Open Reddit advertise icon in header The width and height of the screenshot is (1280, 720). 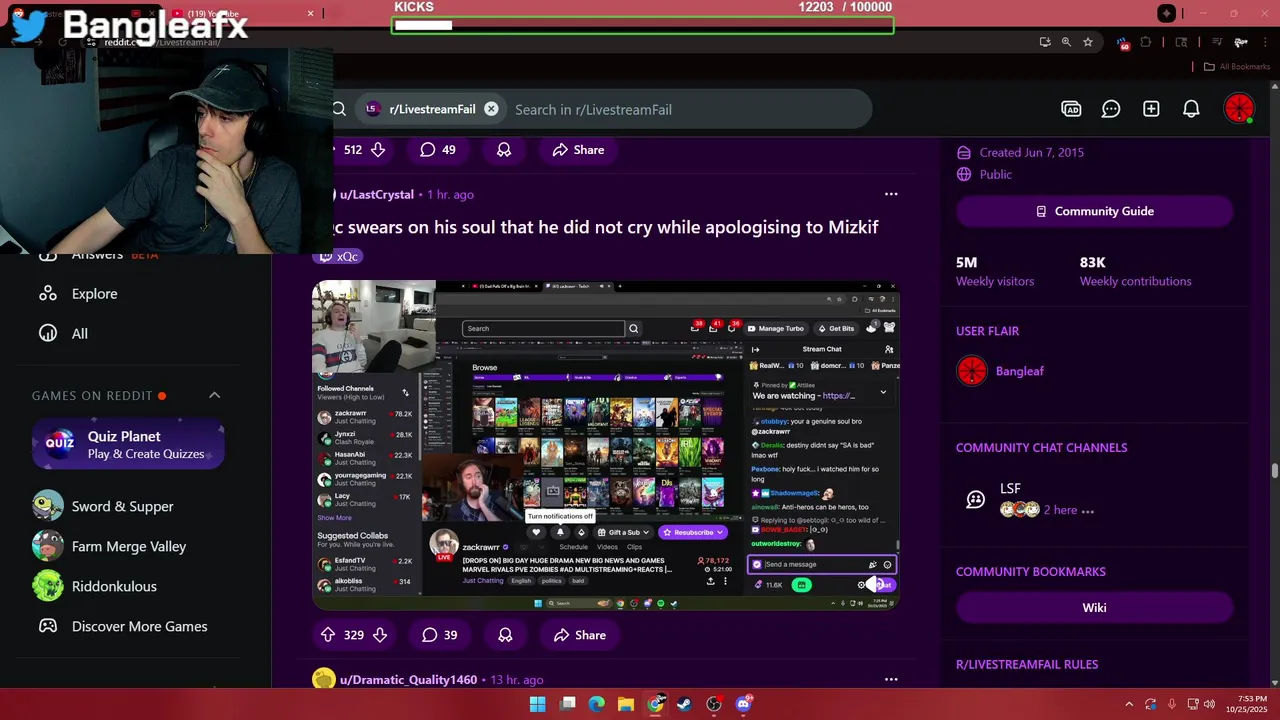pos(1071,109)
